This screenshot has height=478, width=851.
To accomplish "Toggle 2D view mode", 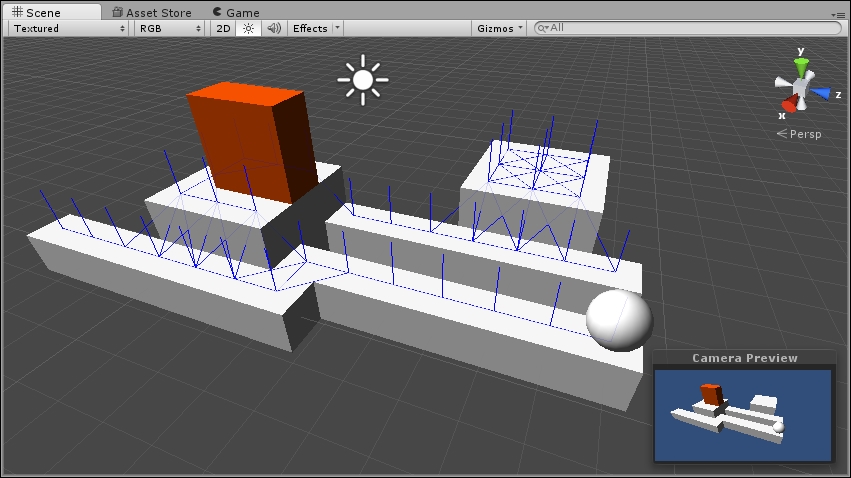I will pos(223,28).
